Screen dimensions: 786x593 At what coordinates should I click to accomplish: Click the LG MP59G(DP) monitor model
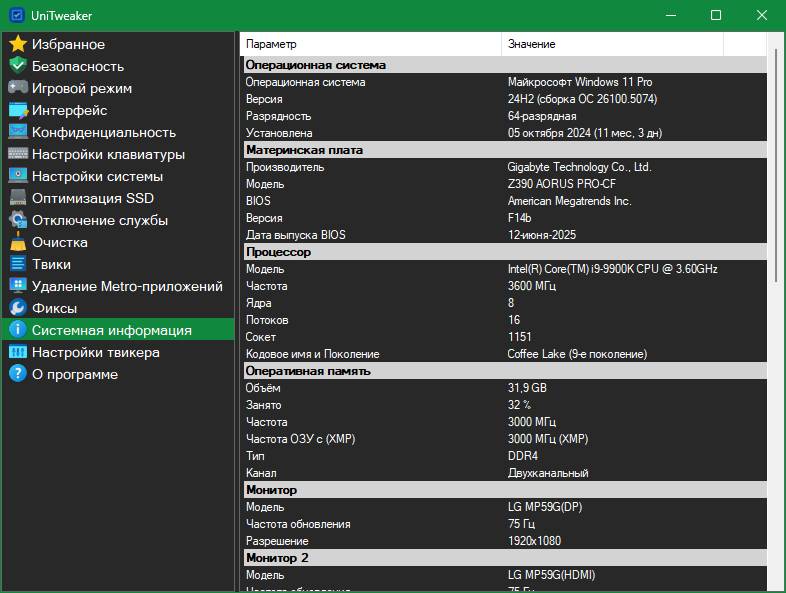coord(545,507)
